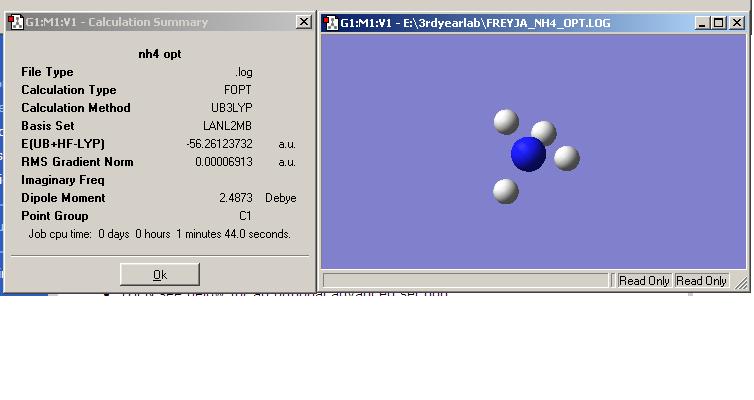Click the first Read Only status indicator
The height and width of the screenshot is (400, 754).
[x=644, y=281]
